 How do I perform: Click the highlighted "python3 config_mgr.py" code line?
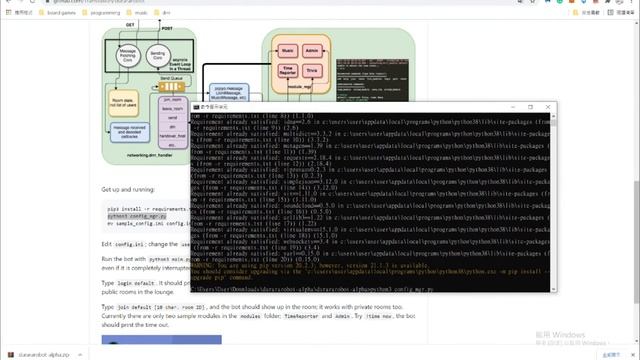137,216
